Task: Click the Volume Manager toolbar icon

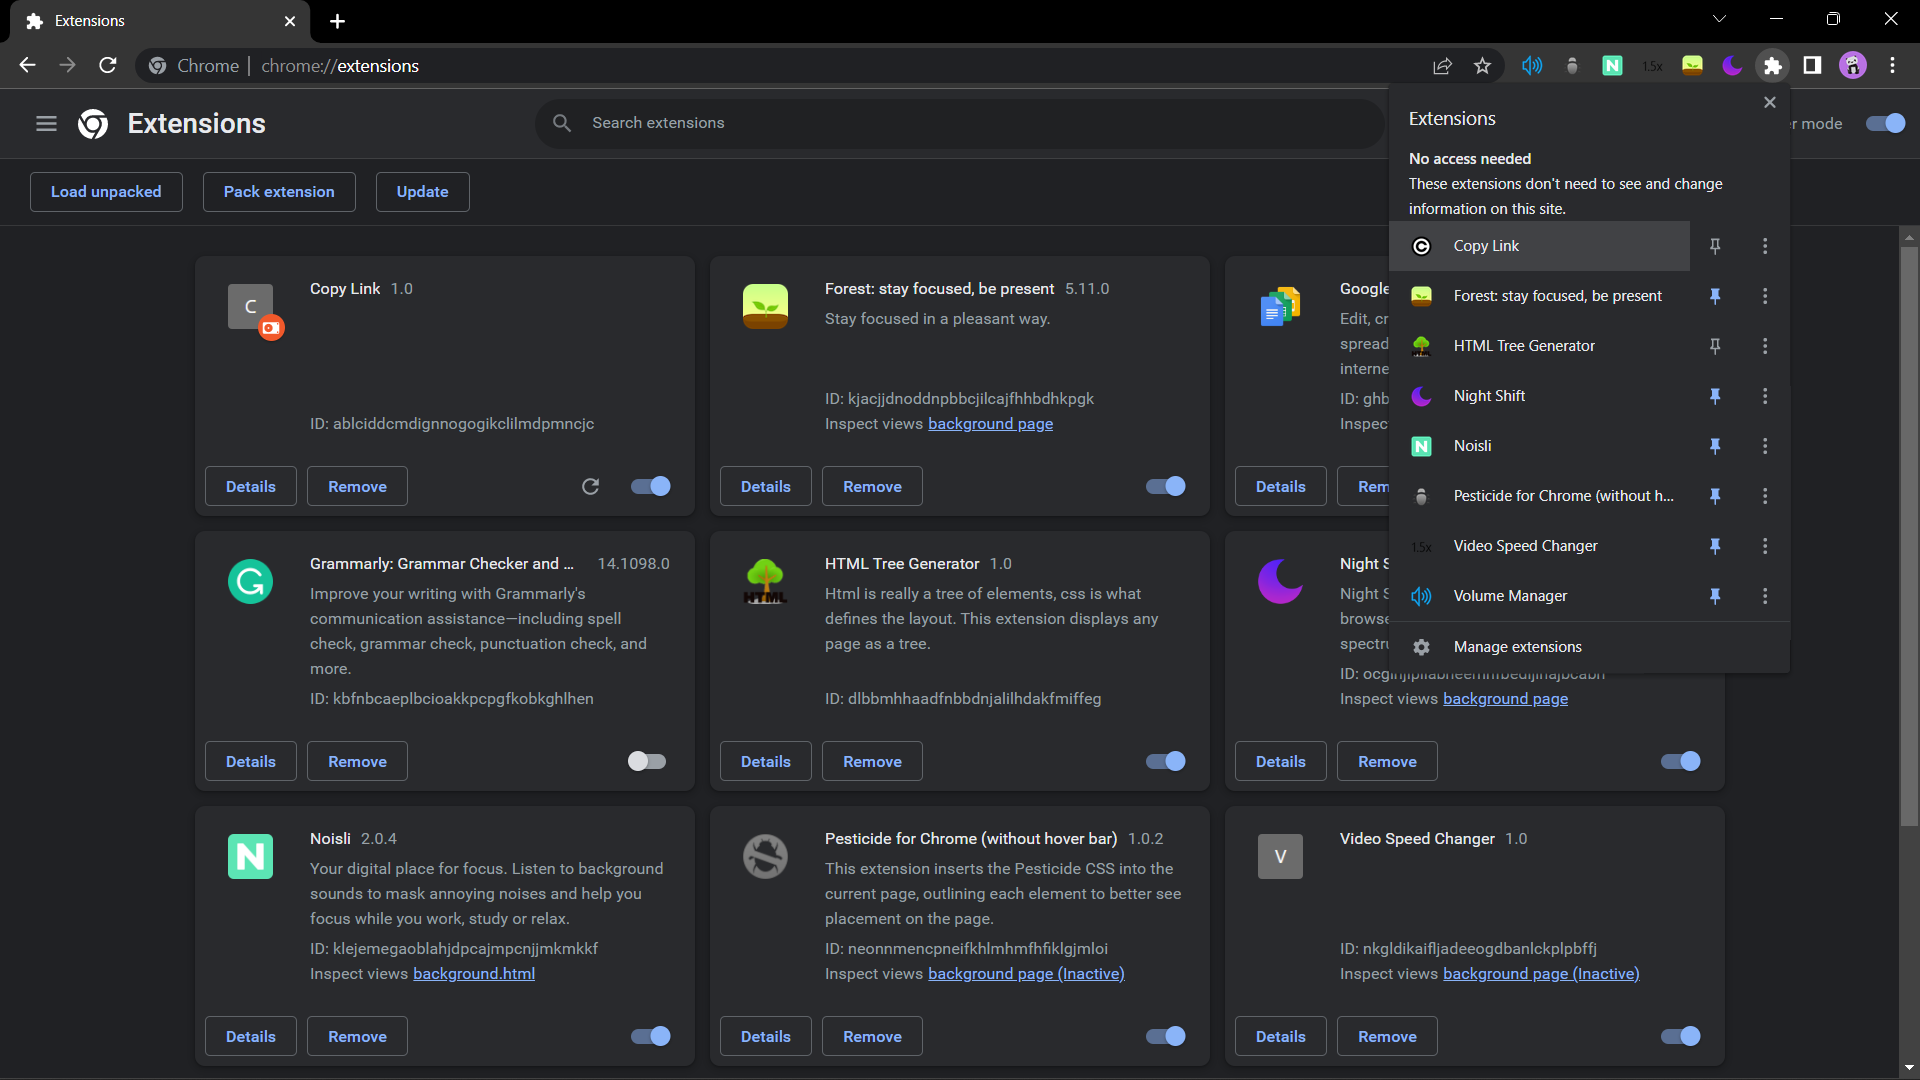Action: coord(1532,66)
